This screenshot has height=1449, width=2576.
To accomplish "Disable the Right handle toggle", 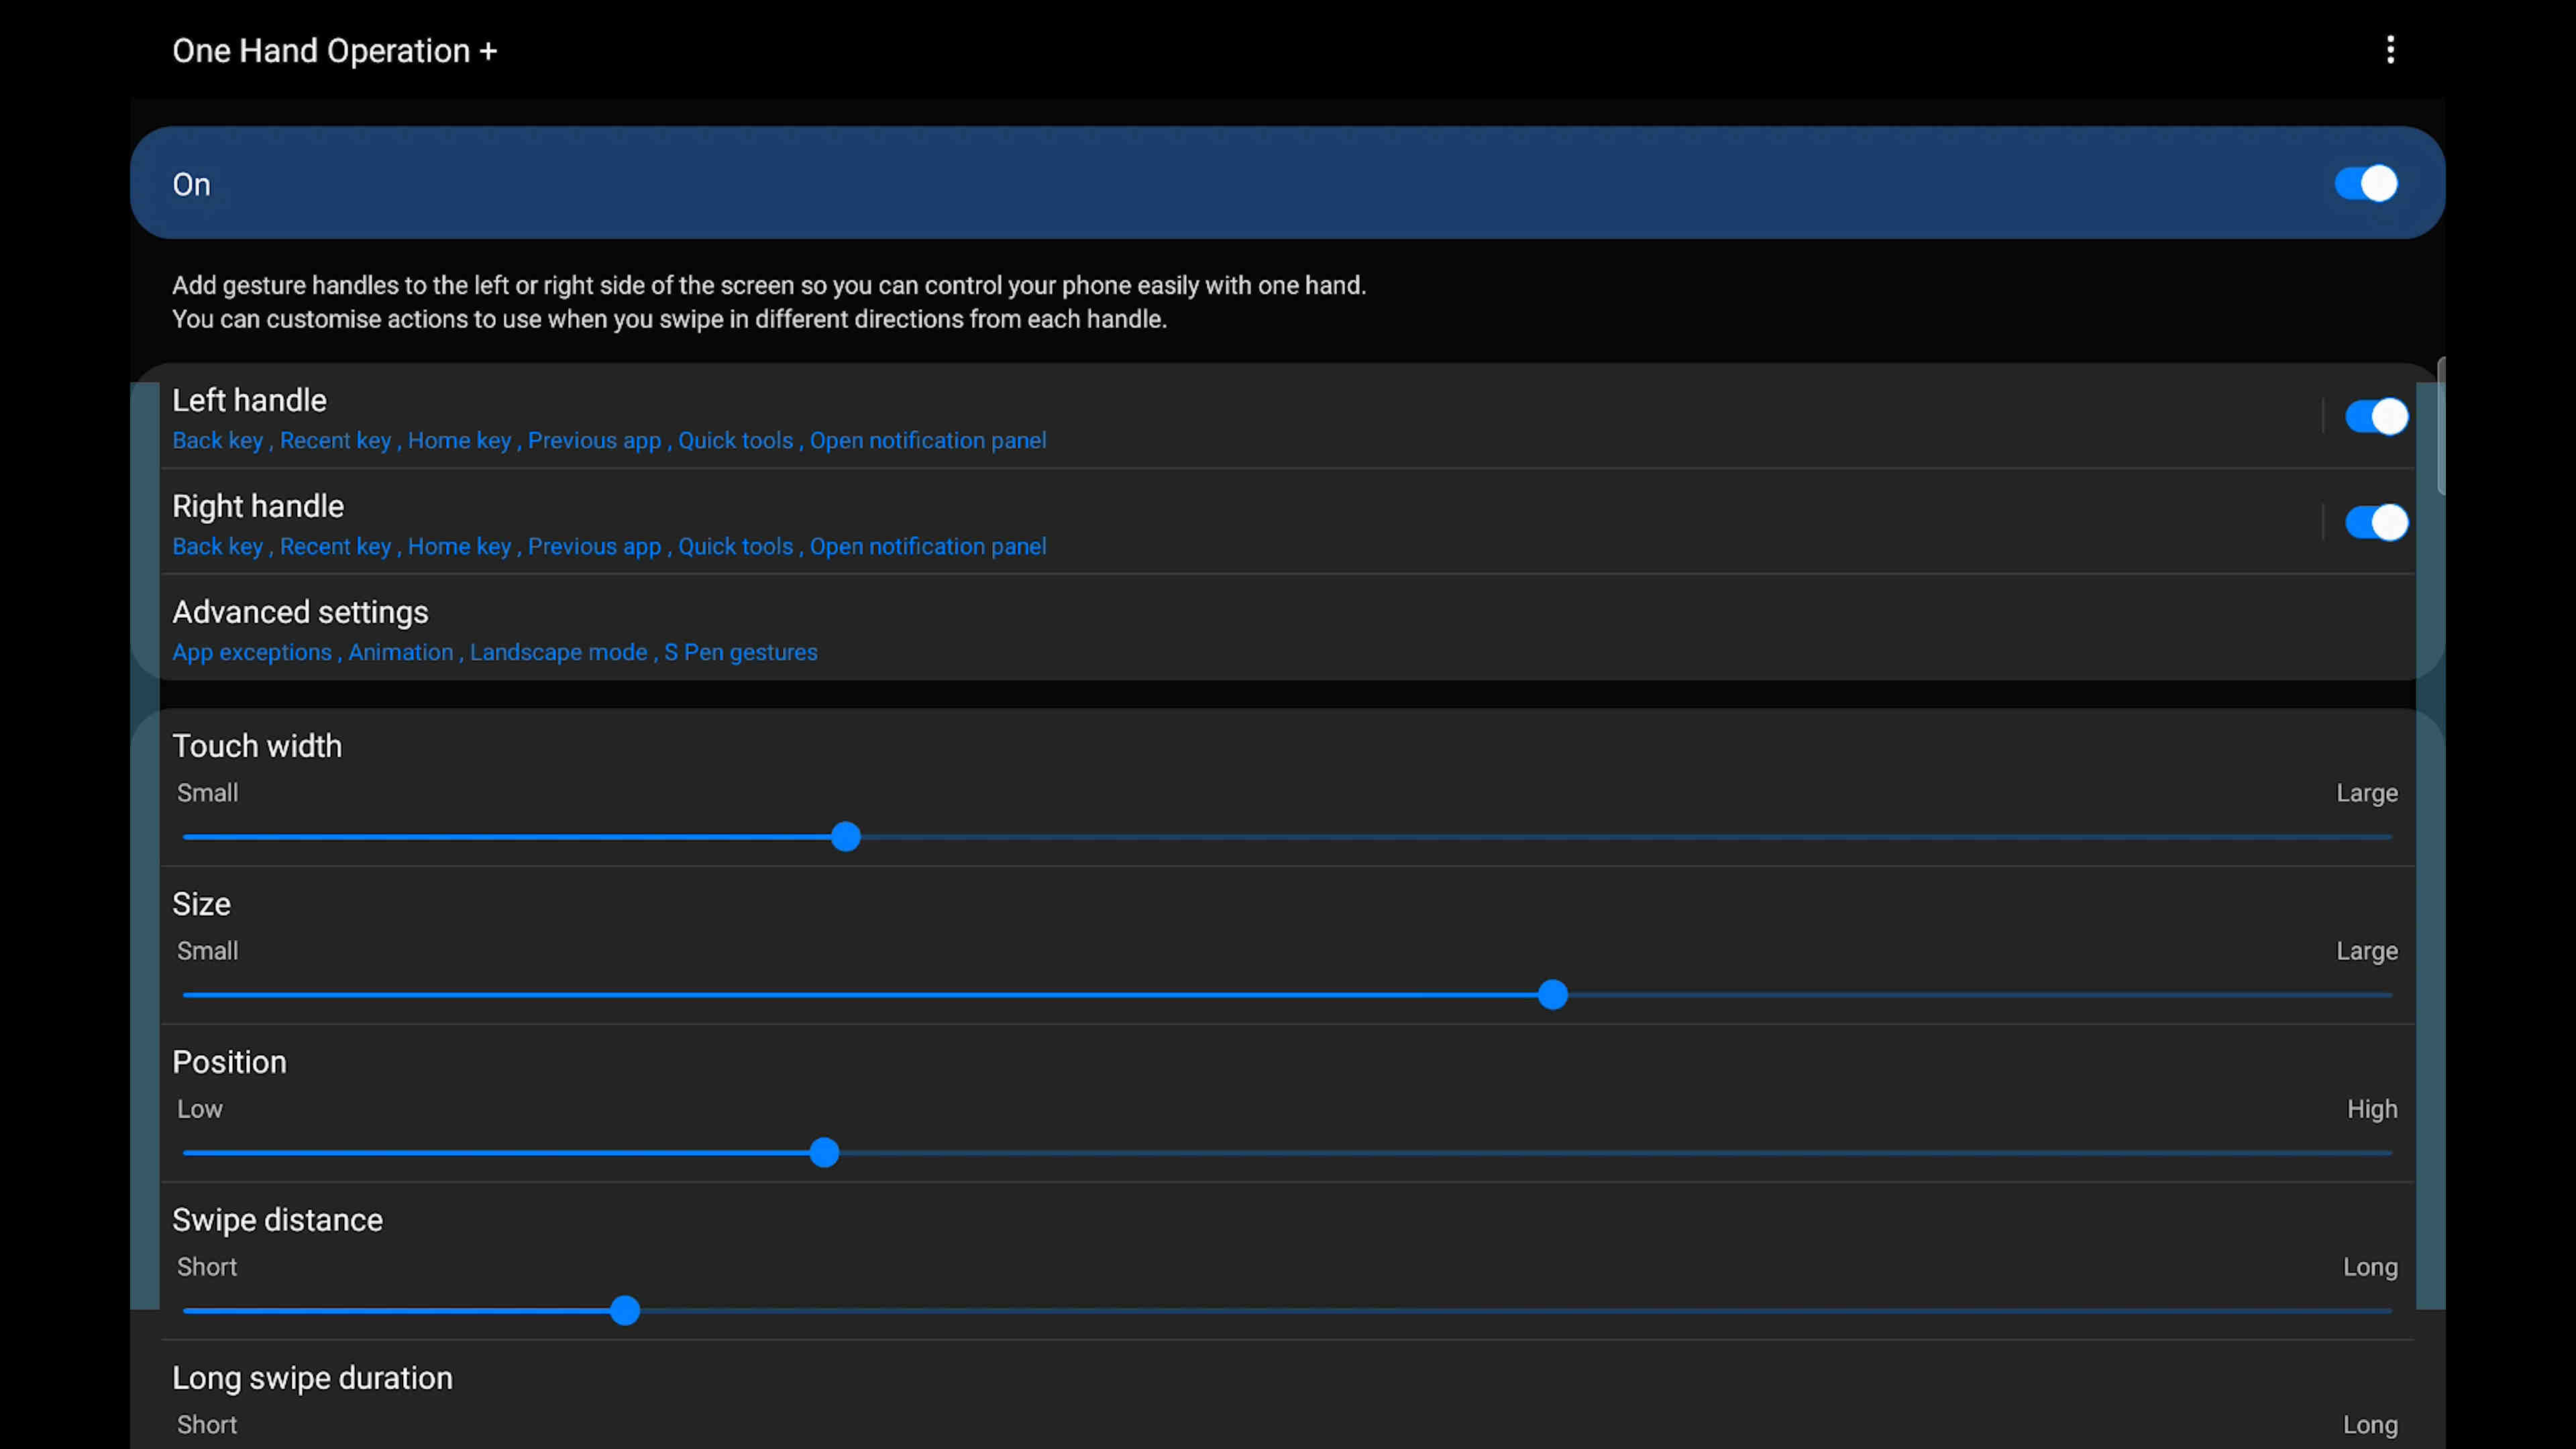I will tap(2376, 522).
